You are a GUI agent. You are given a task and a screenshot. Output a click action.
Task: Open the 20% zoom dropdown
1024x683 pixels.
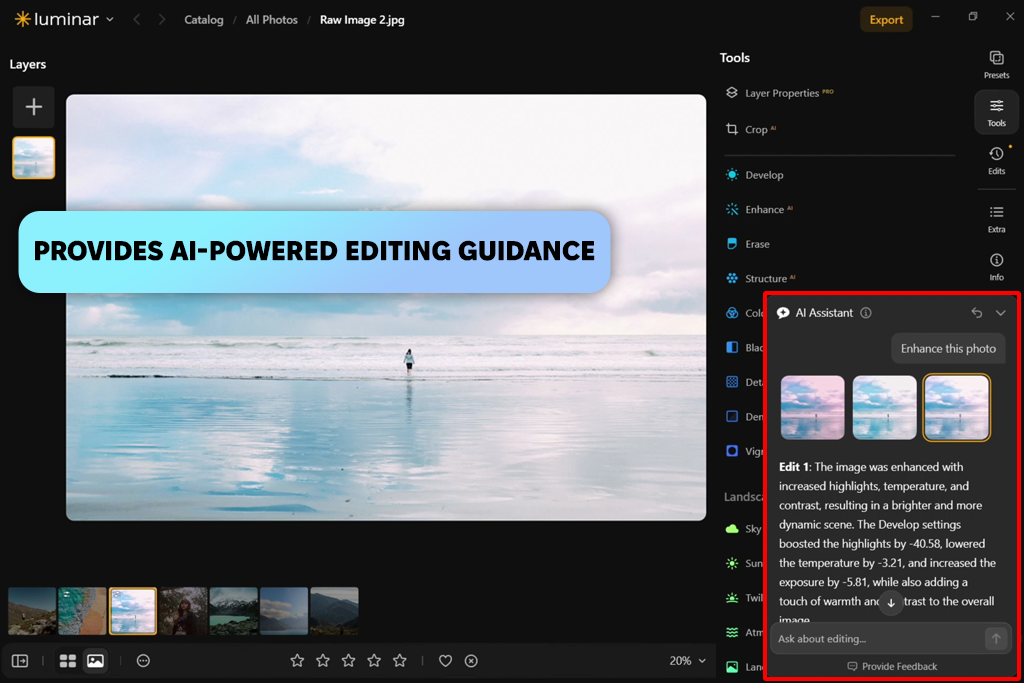687,661
